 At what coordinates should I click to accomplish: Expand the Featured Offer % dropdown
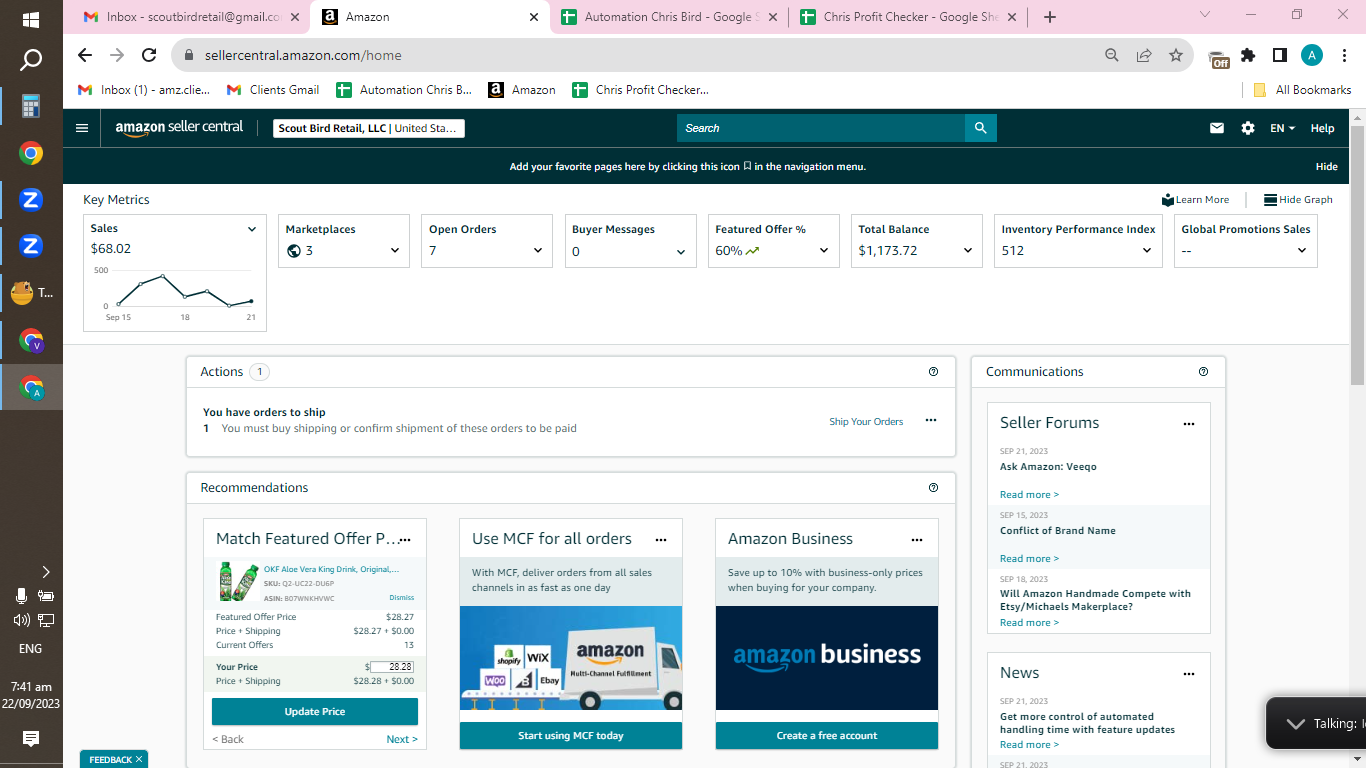click(x=824, y=251)
